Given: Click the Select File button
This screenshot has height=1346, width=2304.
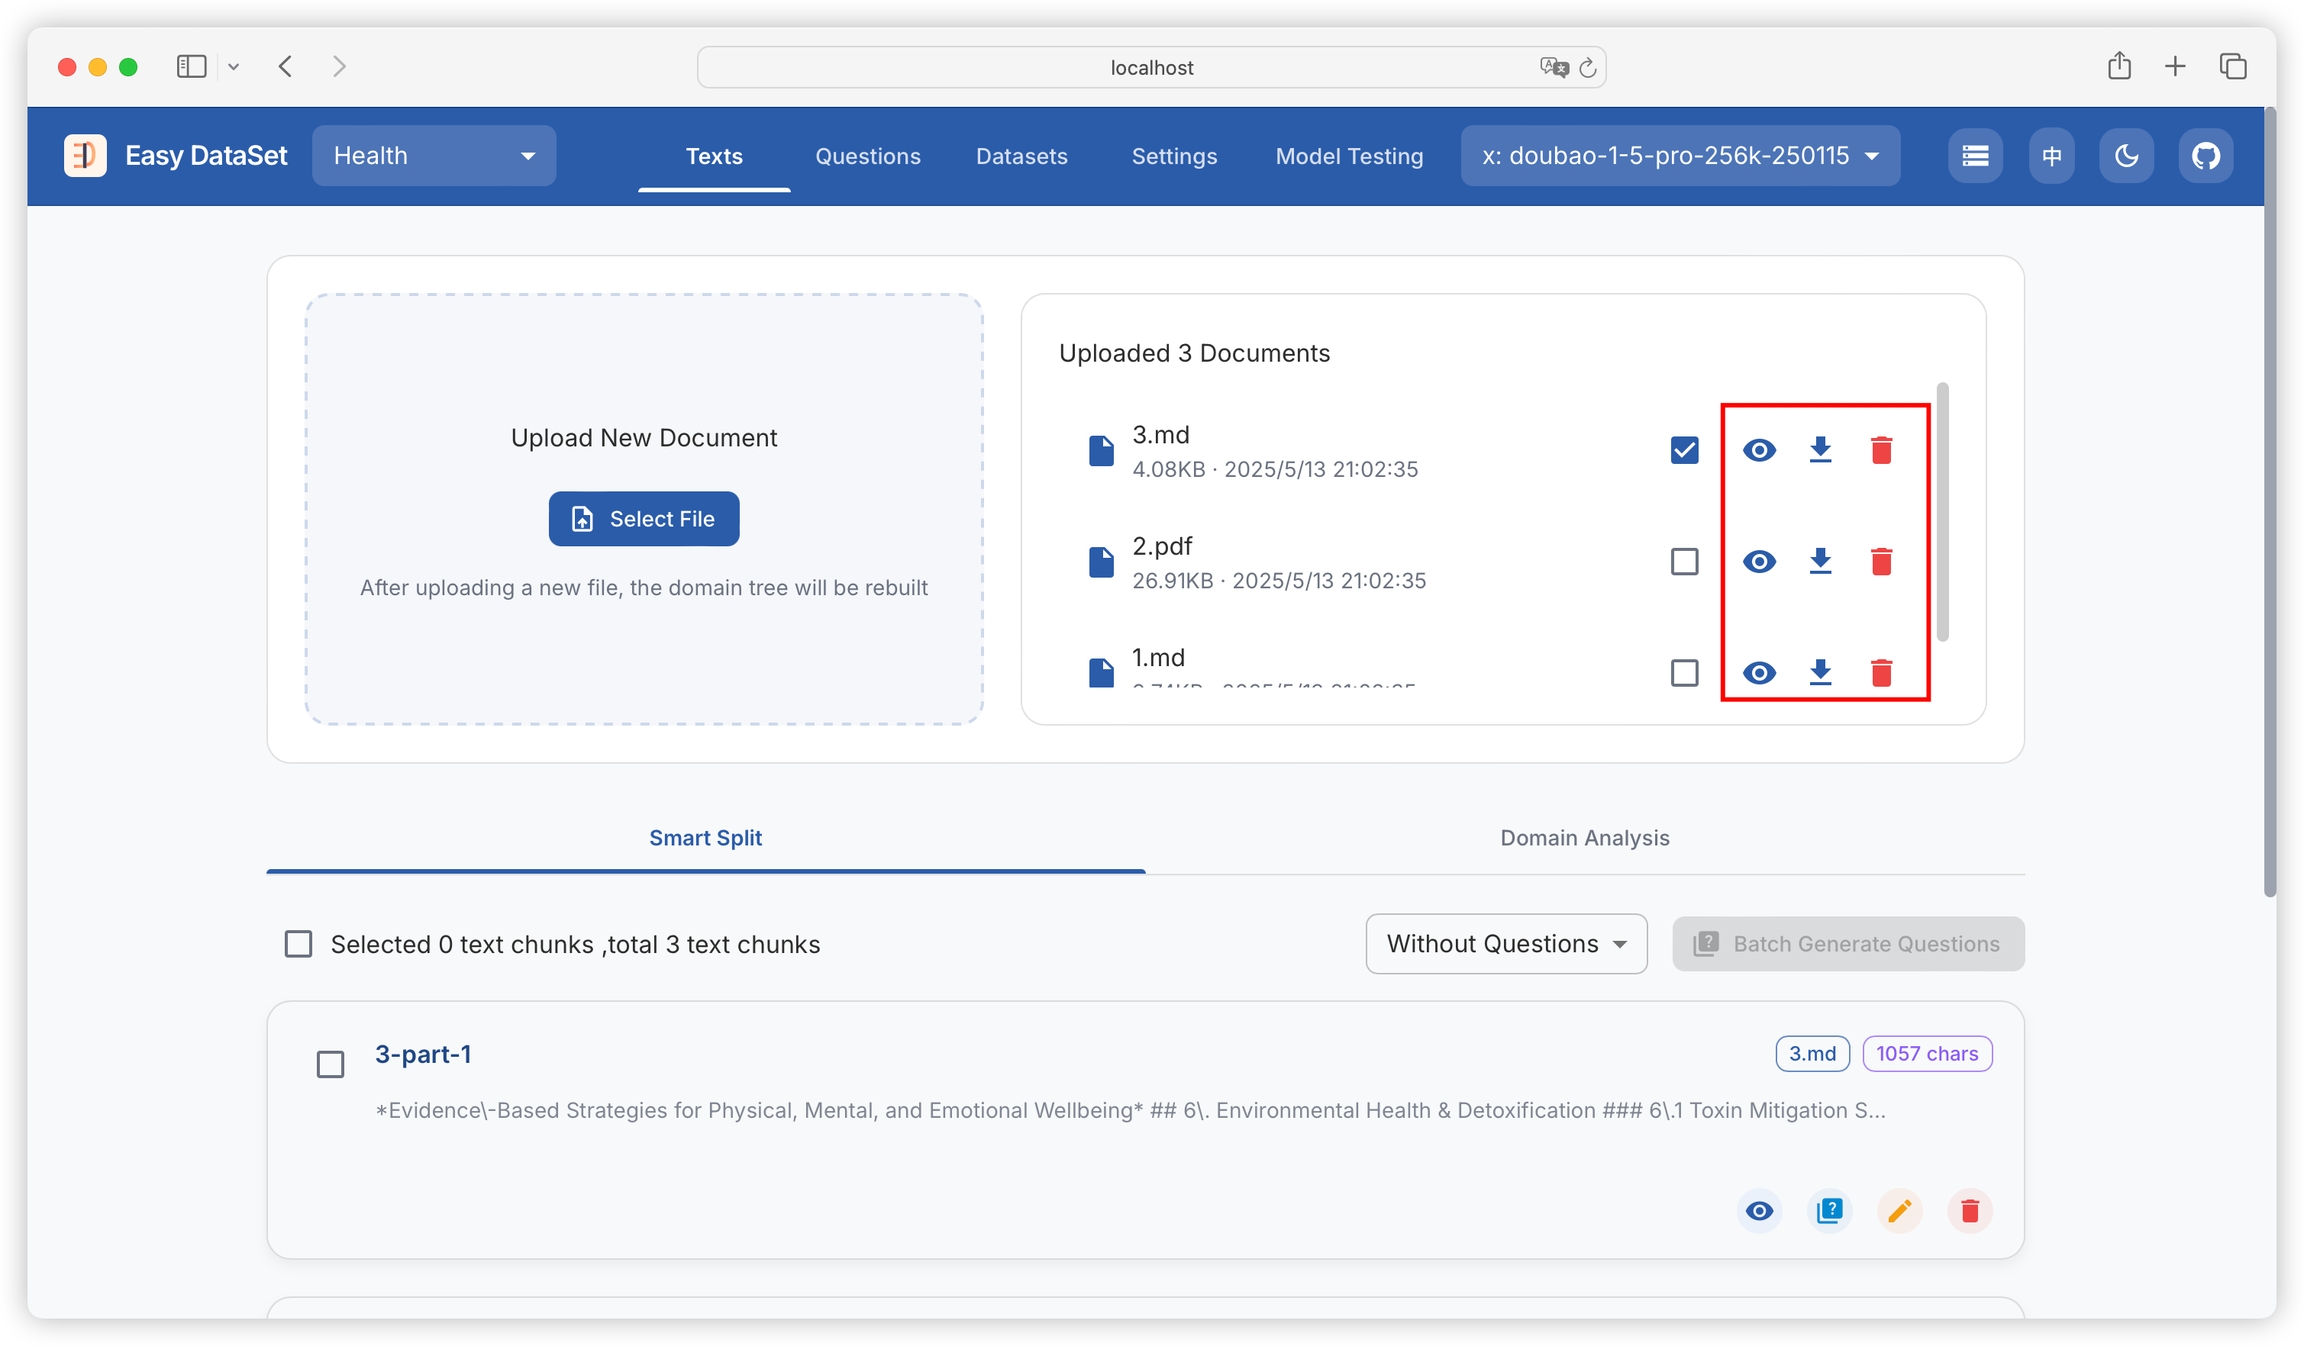Looking at the screenshot, I should tap(644, 519).
